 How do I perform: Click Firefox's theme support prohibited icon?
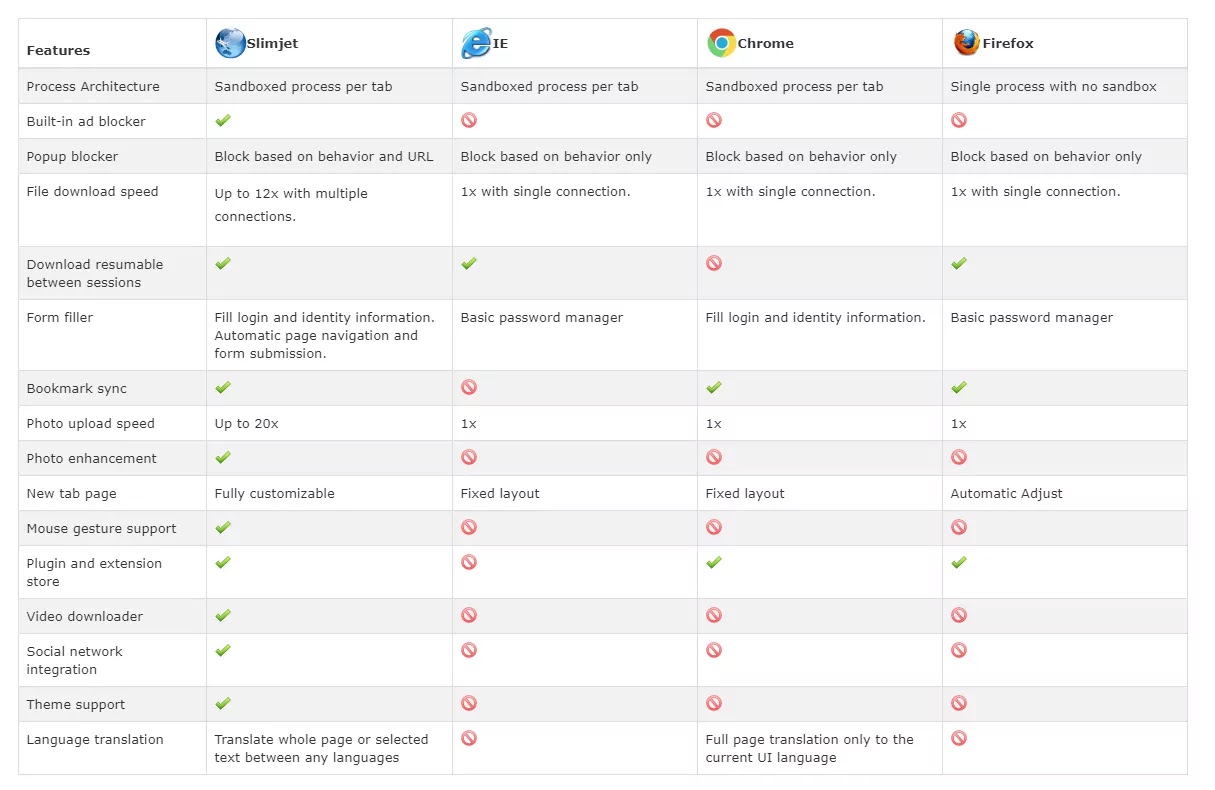coord(959,703)
